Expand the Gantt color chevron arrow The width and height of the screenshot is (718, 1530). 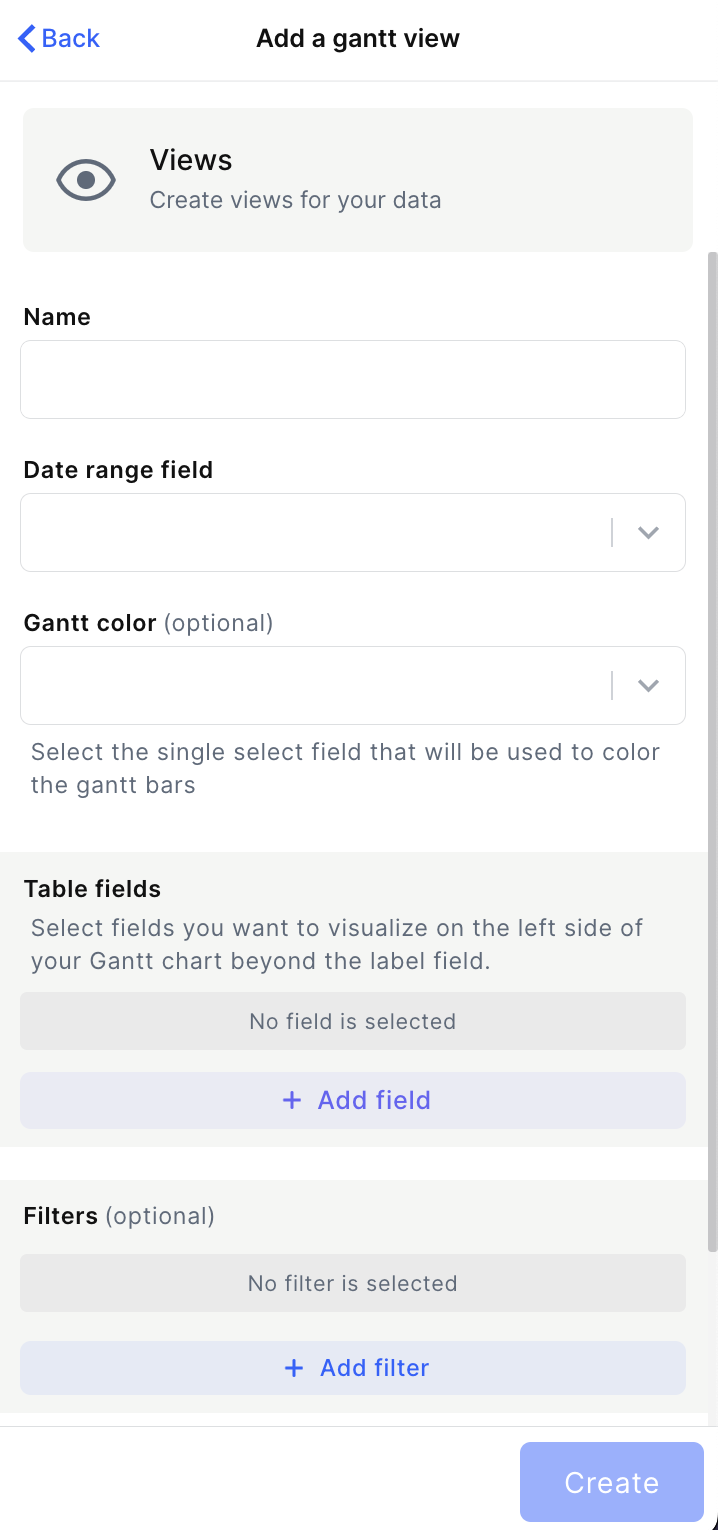point(648,686)
